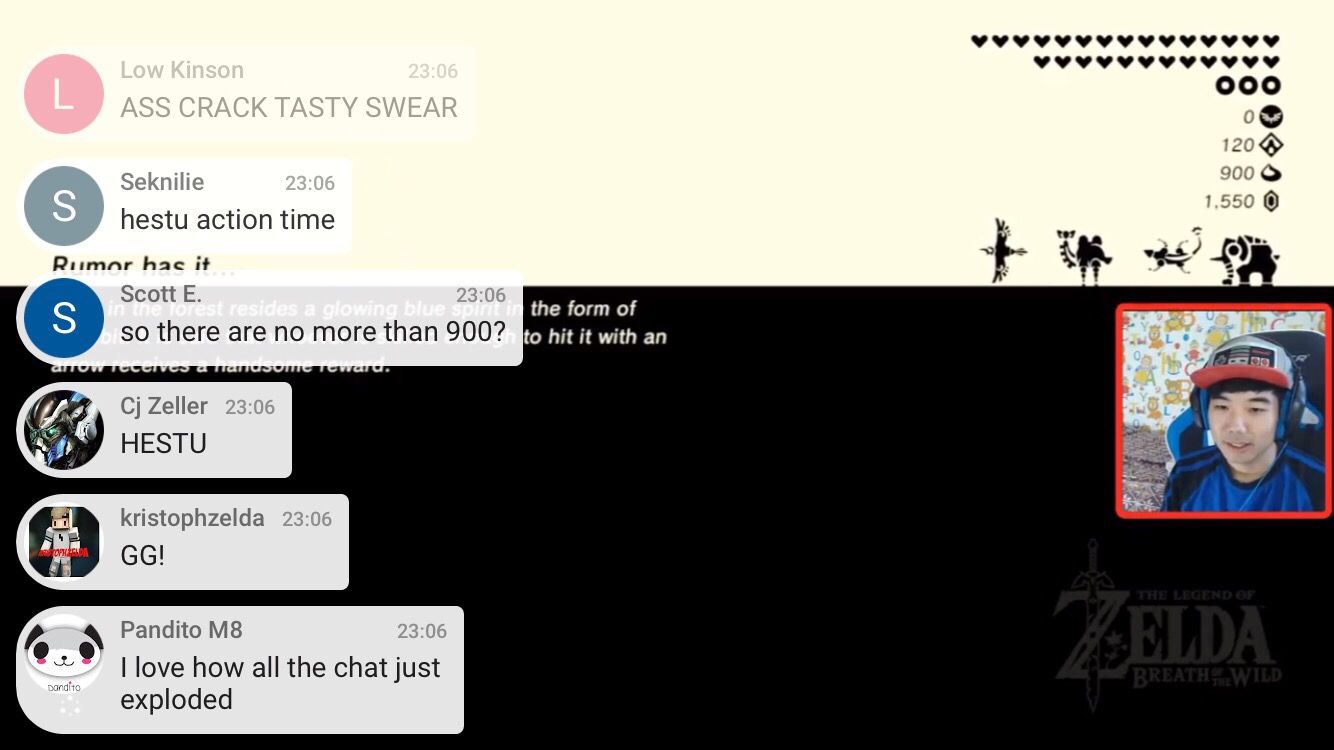Screen dimensions: 1334x750
Task: Tap Seknilie's gray S avatar
Action: coord(64,206)
